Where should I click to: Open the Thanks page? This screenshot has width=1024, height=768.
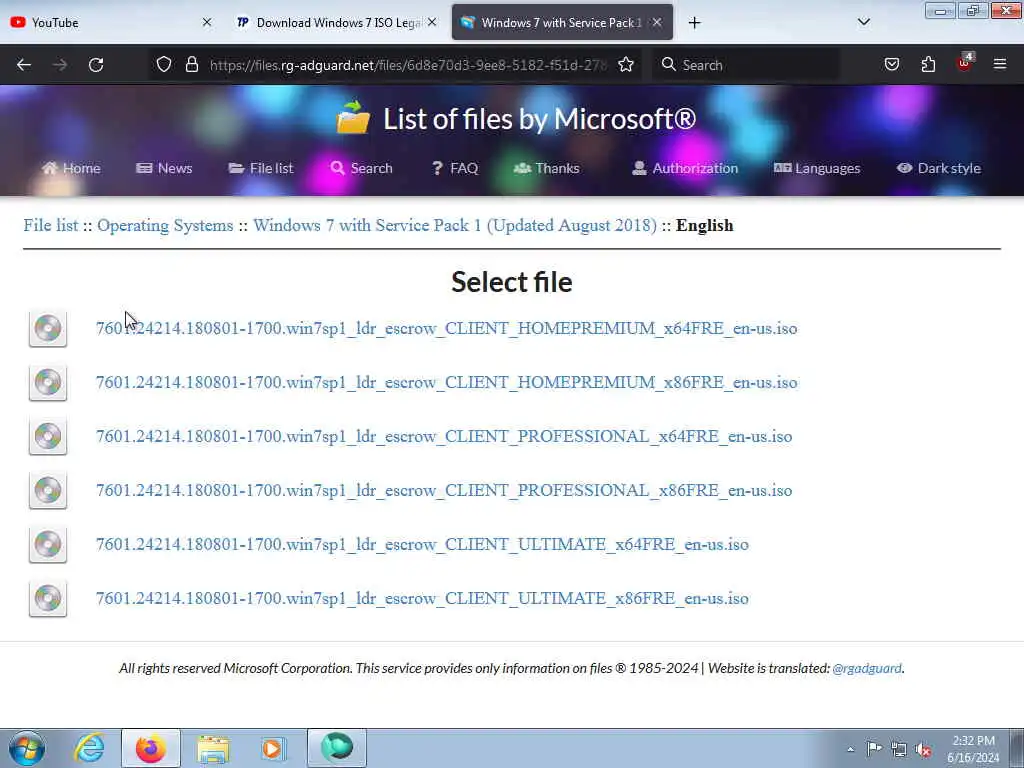point(547,168)
